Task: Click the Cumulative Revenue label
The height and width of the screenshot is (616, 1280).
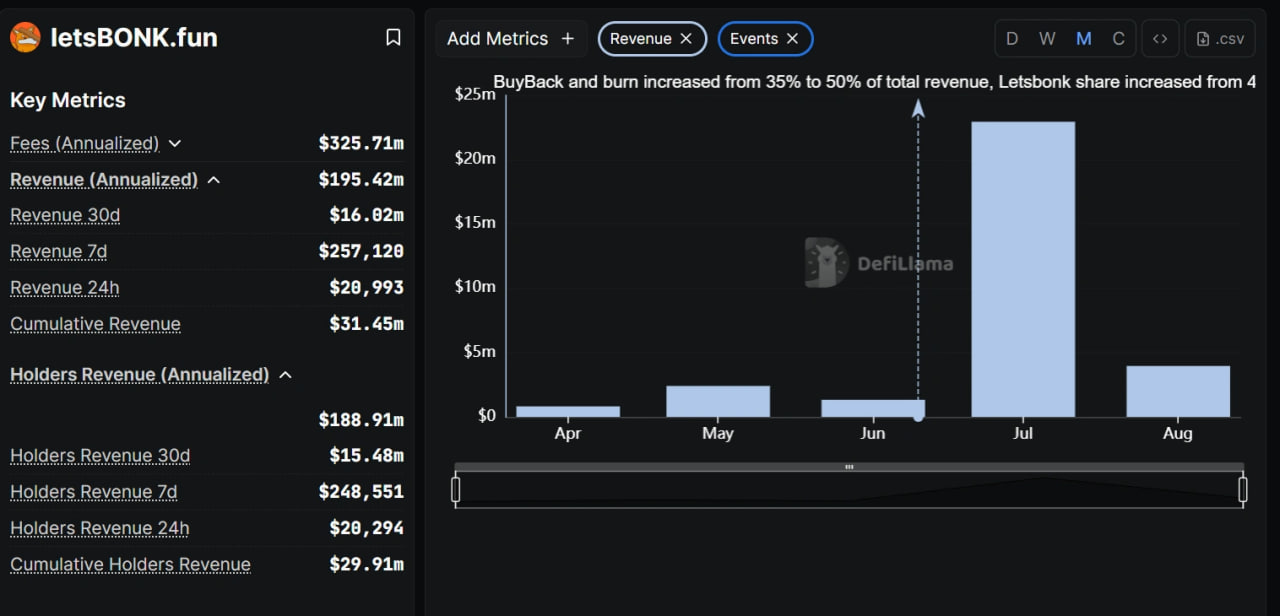Action: pos(95,324)
